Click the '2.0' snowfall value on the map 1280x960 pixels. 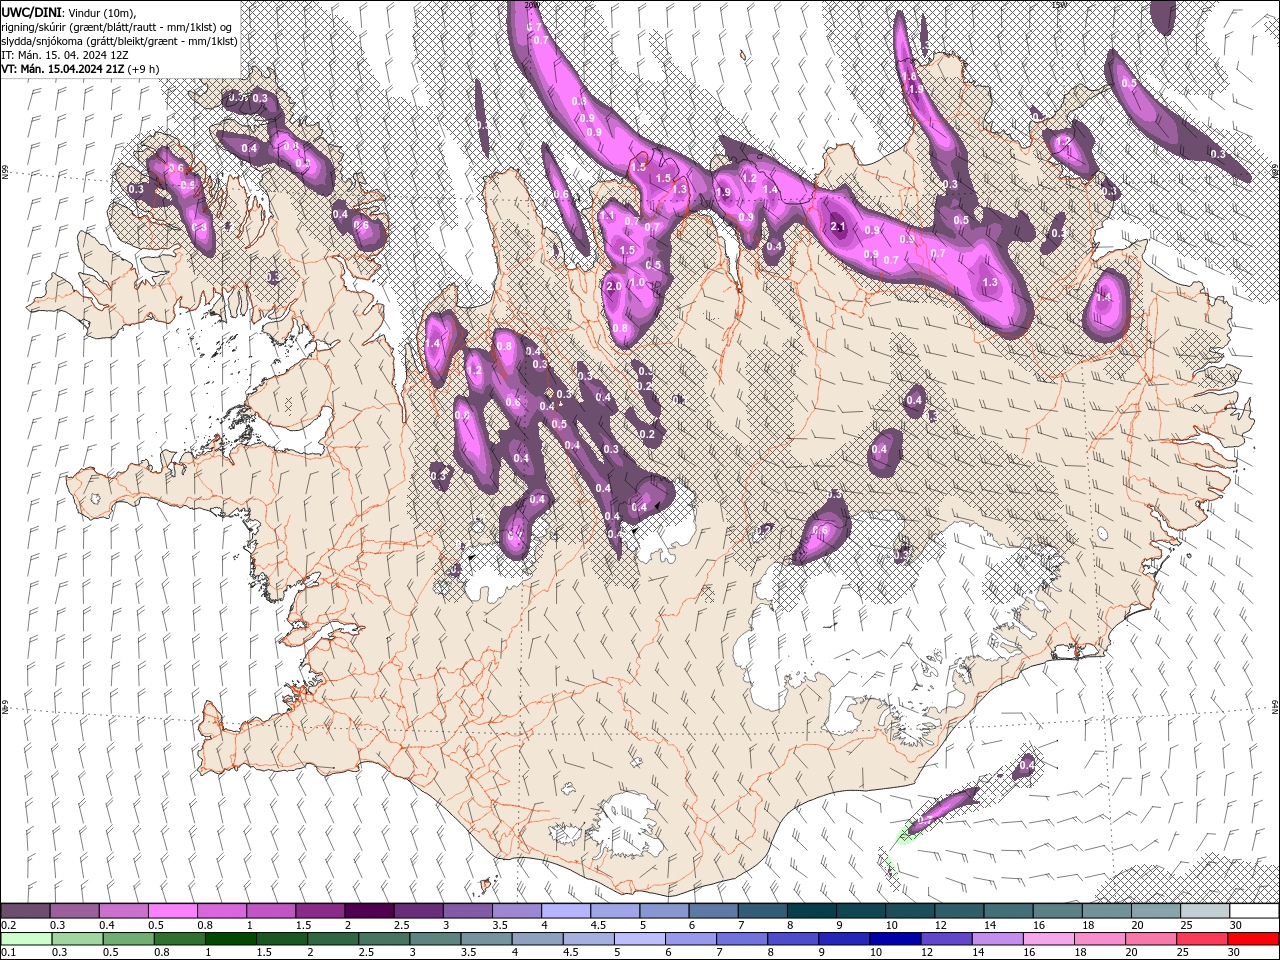pyautogui.click(x=614, y=286)
